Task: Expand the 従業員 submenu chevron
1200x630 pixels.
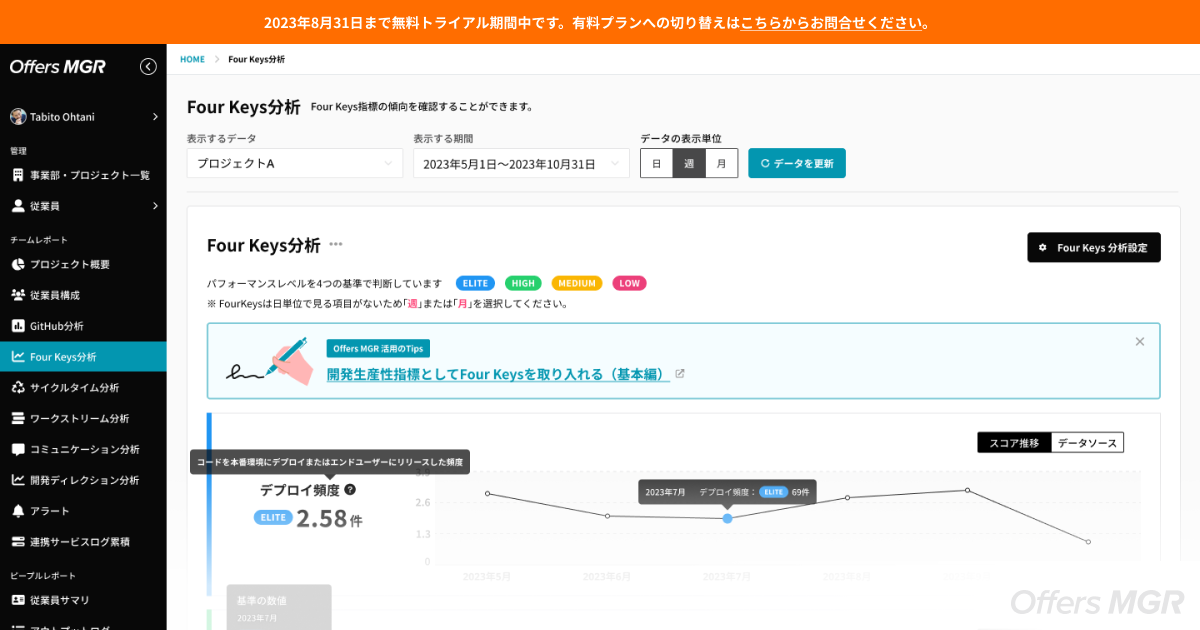Action: pyautogui.click(x=155, y=206)
